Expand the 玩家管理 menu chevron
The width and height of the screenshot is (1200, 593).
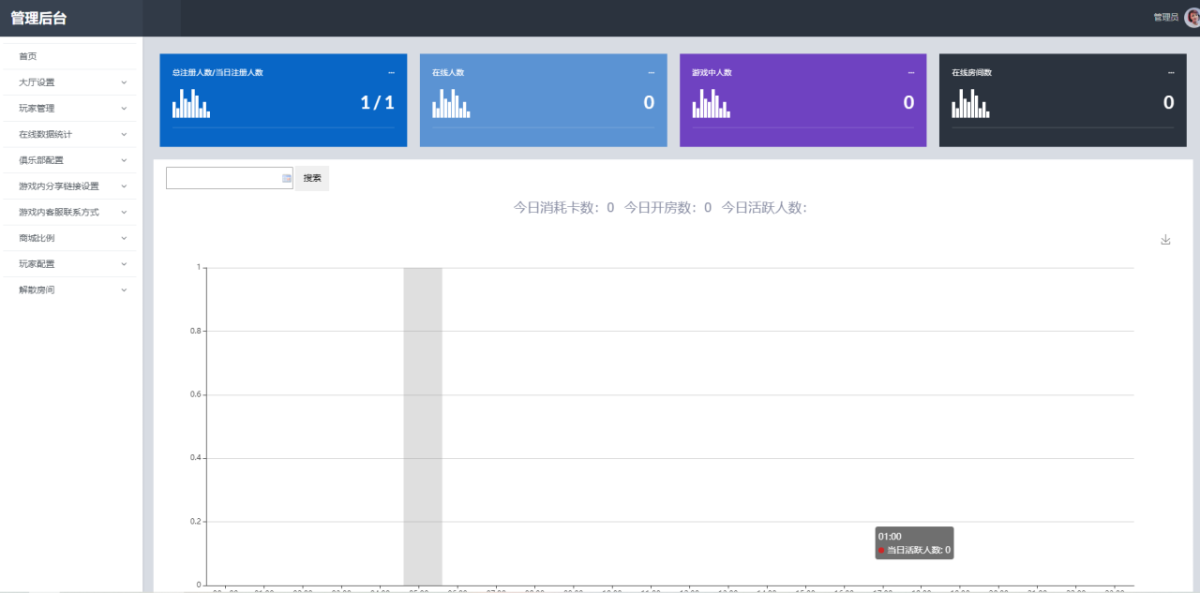[x=124, y=108]
